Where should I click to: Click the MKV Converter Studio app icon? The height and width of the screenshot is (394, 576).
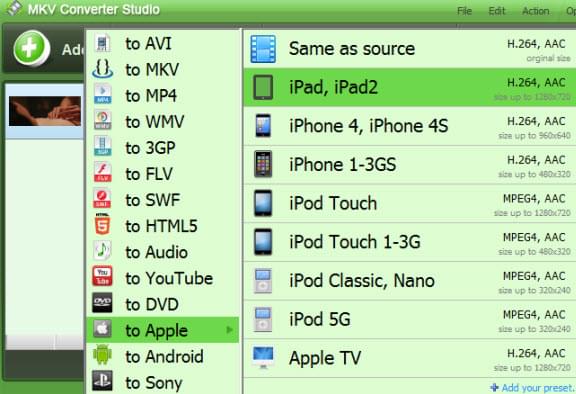pos(14,9)
